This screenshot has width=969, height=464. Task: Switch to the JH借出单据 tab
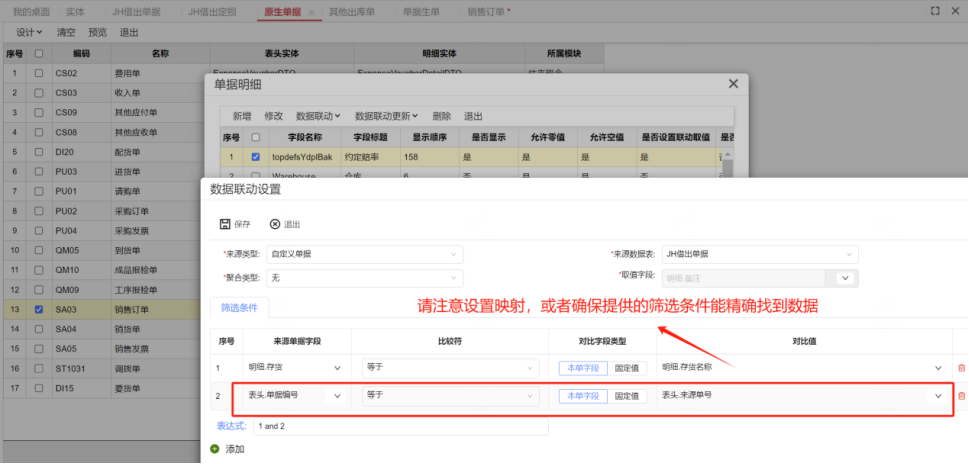(x=137, y=12)
